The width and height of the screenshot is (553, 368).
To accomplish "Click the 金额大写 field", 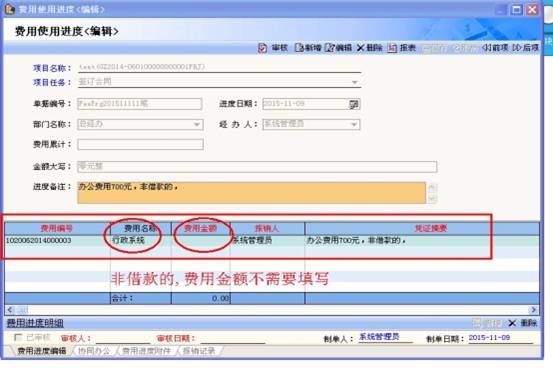I will point(257,167).
